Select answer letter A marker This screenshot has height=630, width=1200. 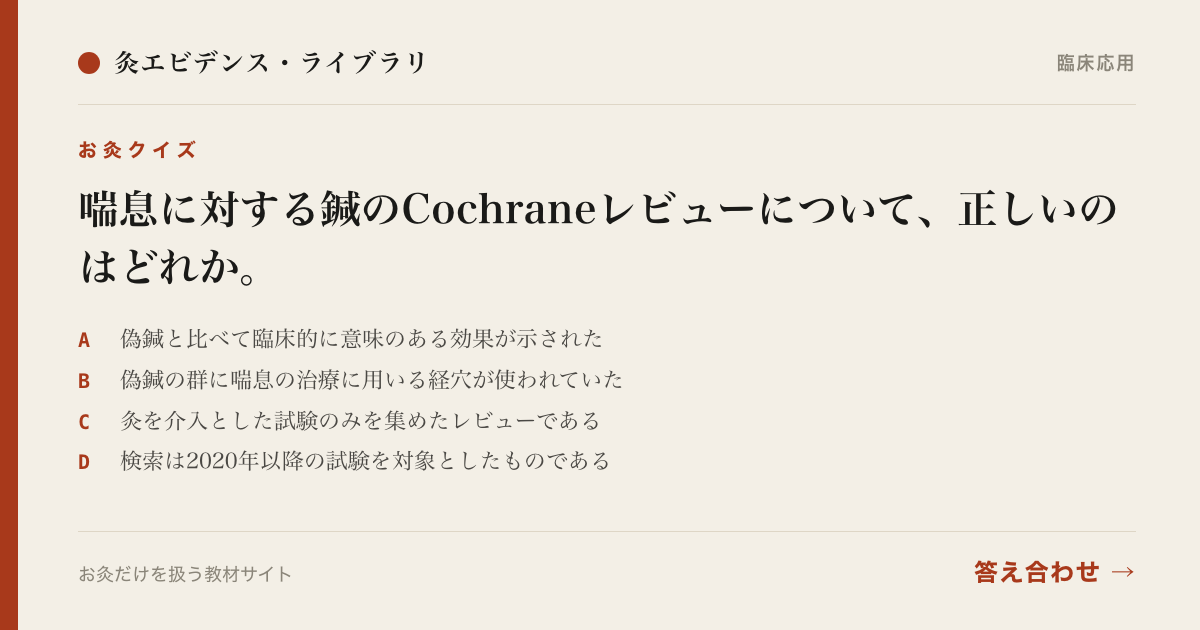[84, 340]
